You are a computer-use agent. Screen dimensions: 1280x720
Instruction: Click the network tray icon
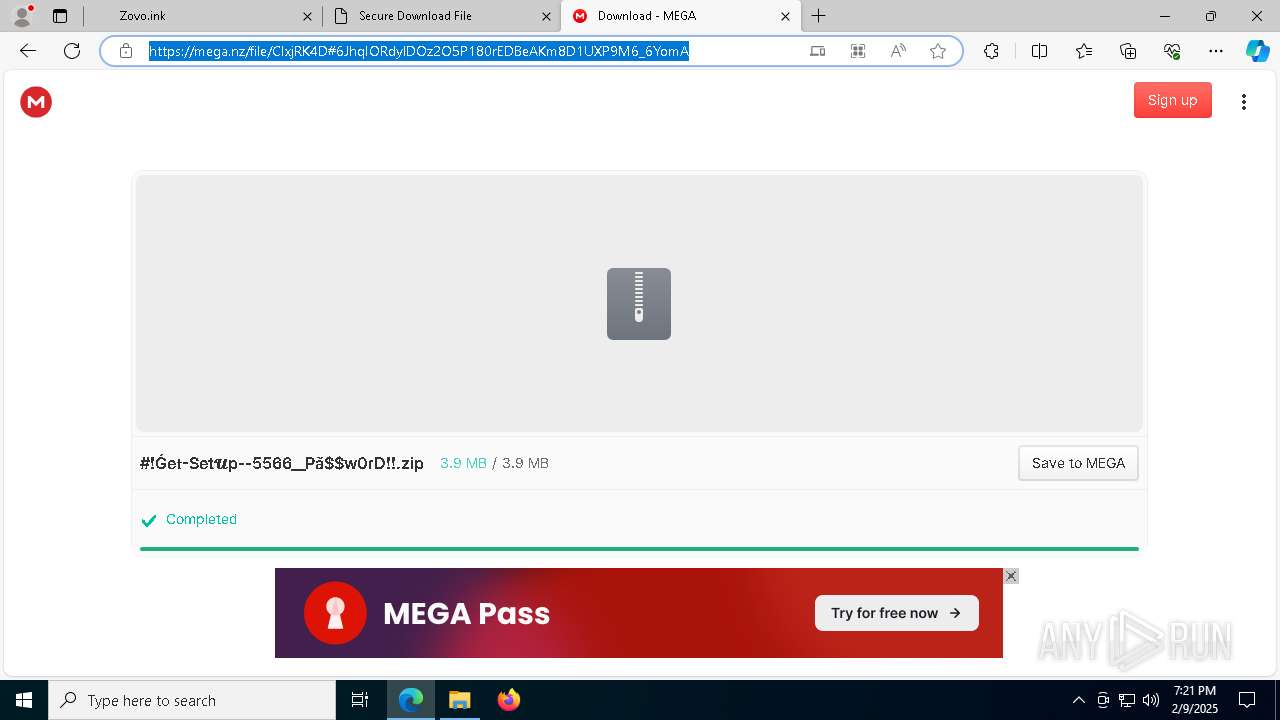[1127, 700]
